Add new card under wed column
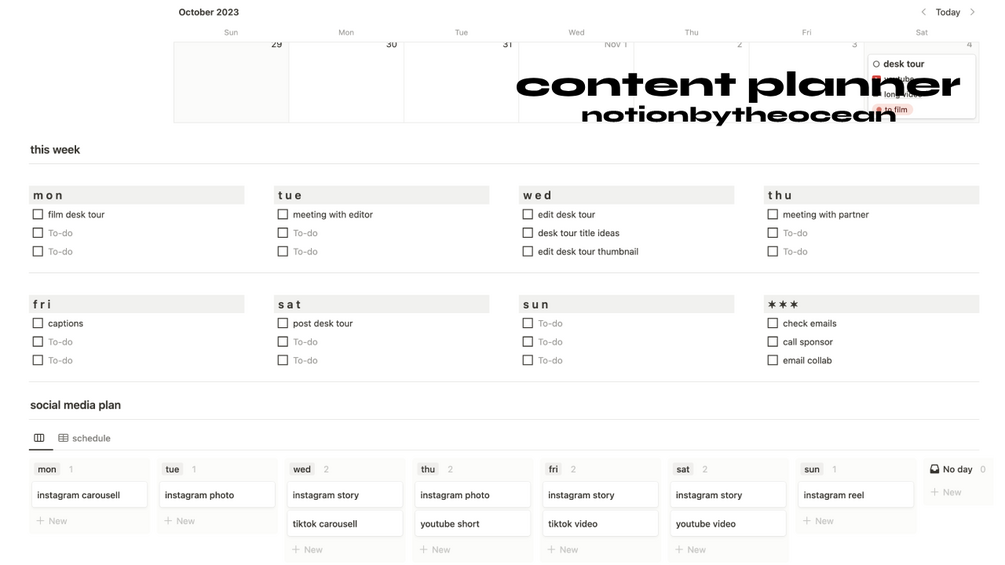Image resolution: width=1005 pixels, height=565 pixels. [x=307, y=550]
